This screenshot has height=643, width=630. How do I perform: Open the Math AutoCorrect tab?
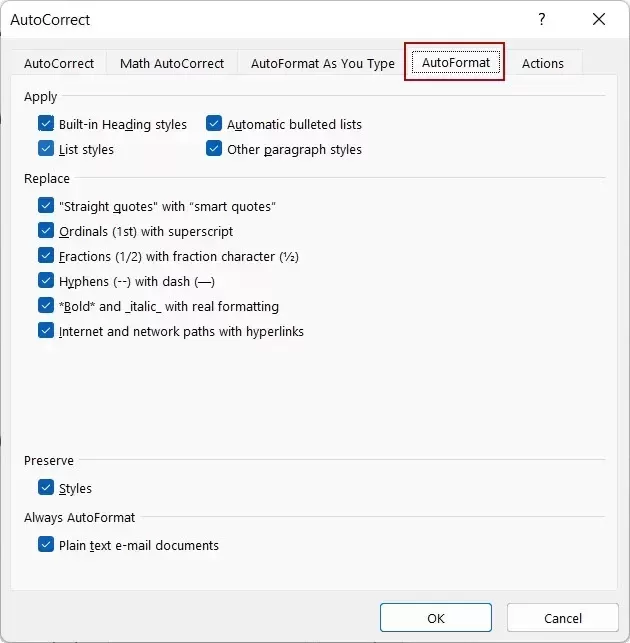coord(172,63)
